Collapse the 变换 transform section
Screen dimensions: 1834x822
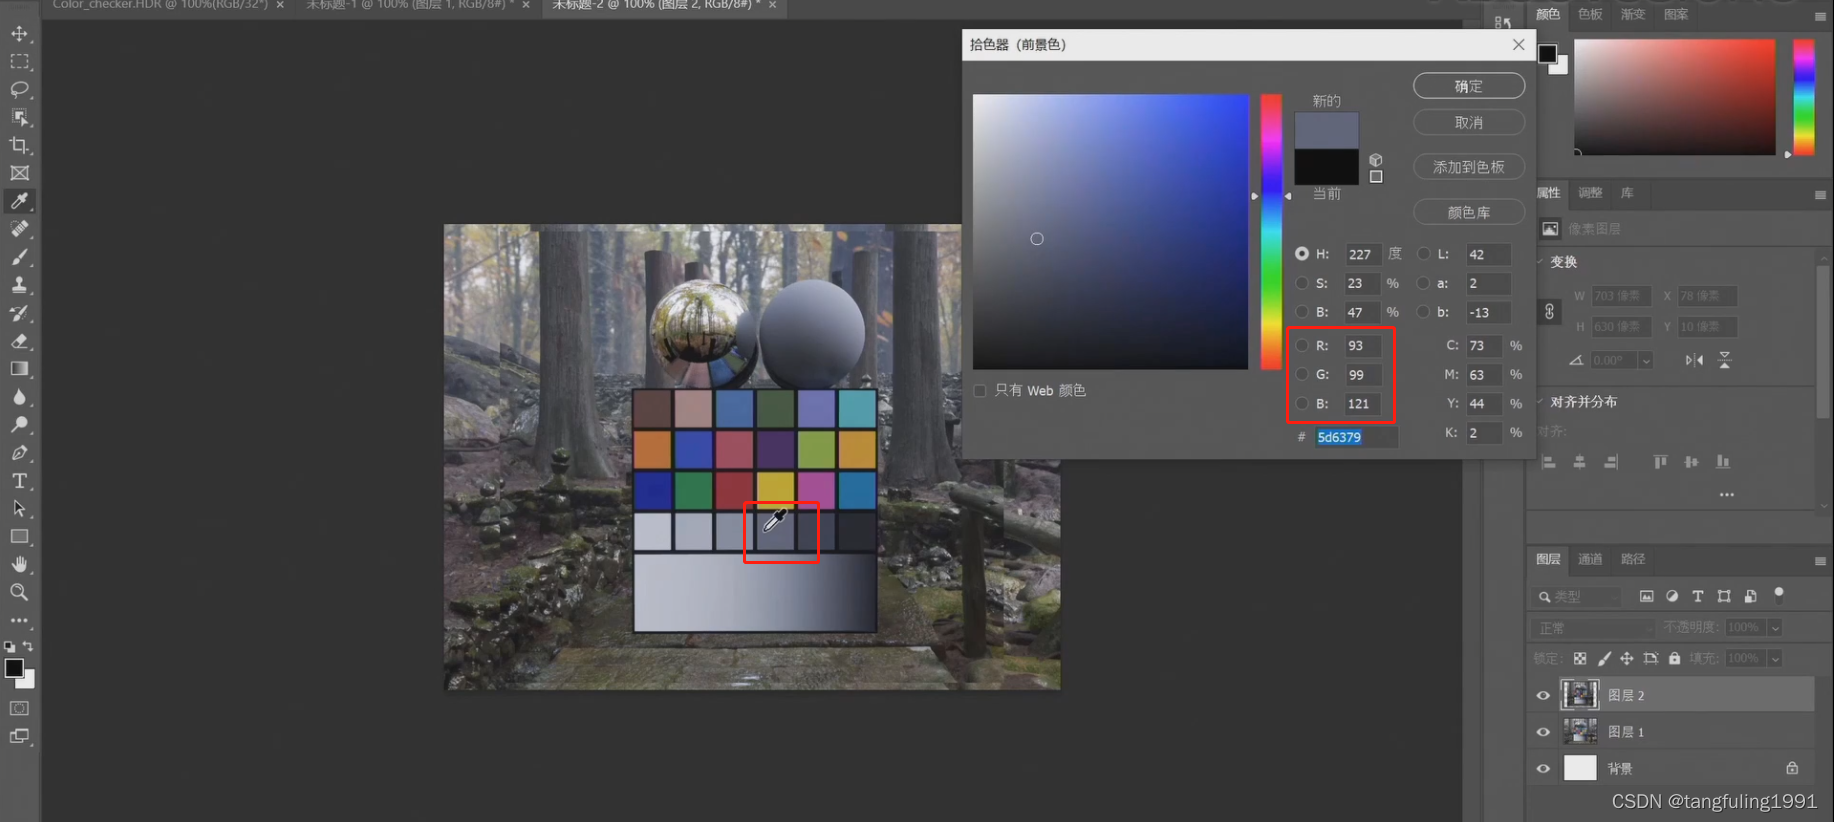pyautogui.click(x=1541, y=261)
